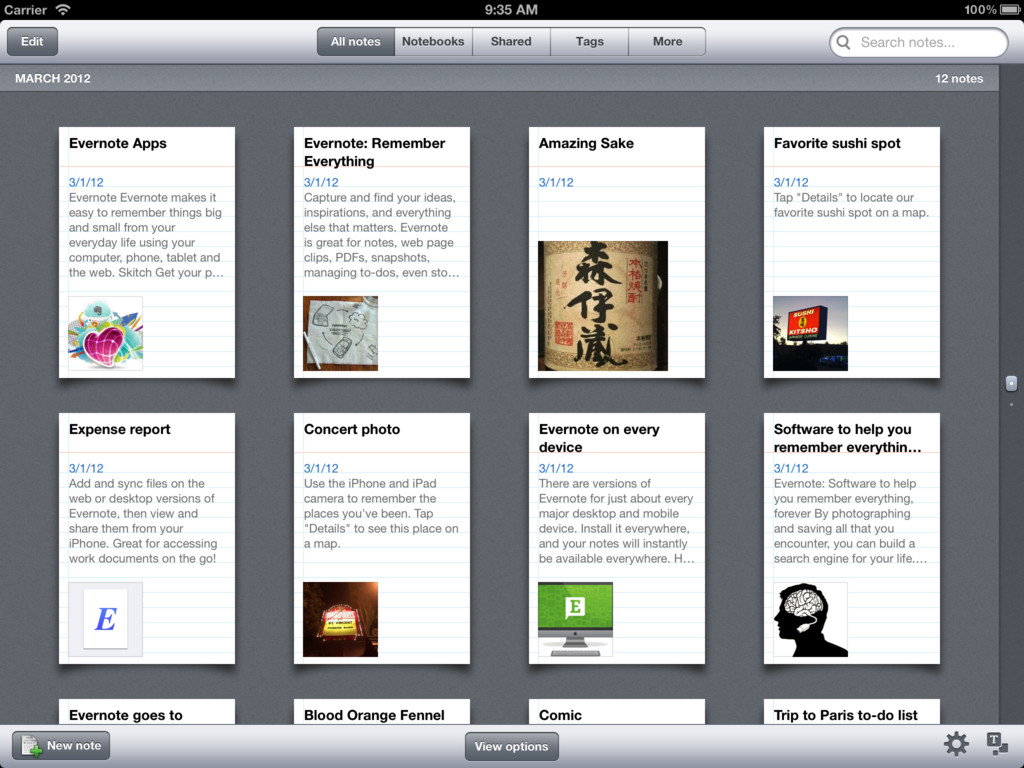Tap the text size icon beside the gear
Screen dimensions: 1024x768
tap(997, 744)
